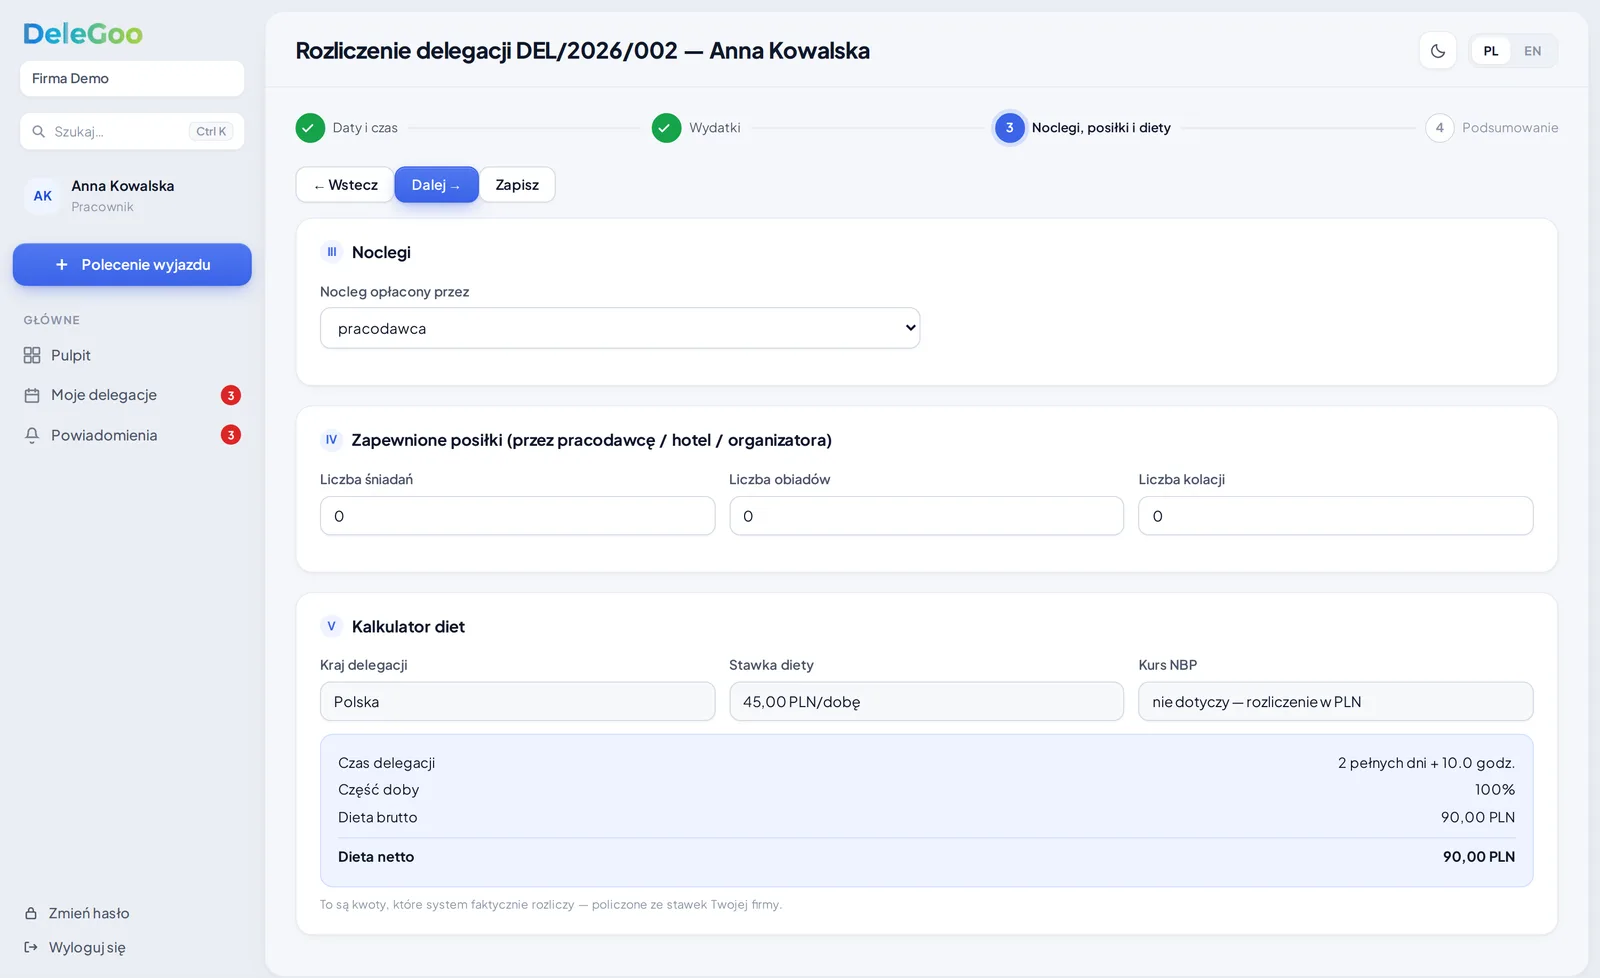Open Powiadomienia in the sidebar
This screenshot has height=978, width=1600.
pos(132,435)
